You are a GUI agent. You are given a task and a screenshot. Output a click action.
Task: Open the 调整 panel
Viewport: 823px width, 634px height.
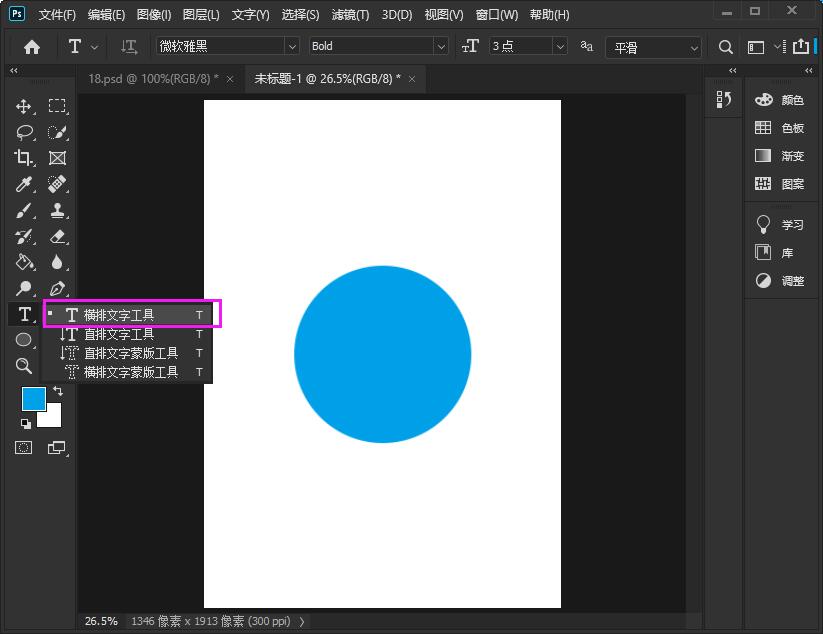point(779,281)
